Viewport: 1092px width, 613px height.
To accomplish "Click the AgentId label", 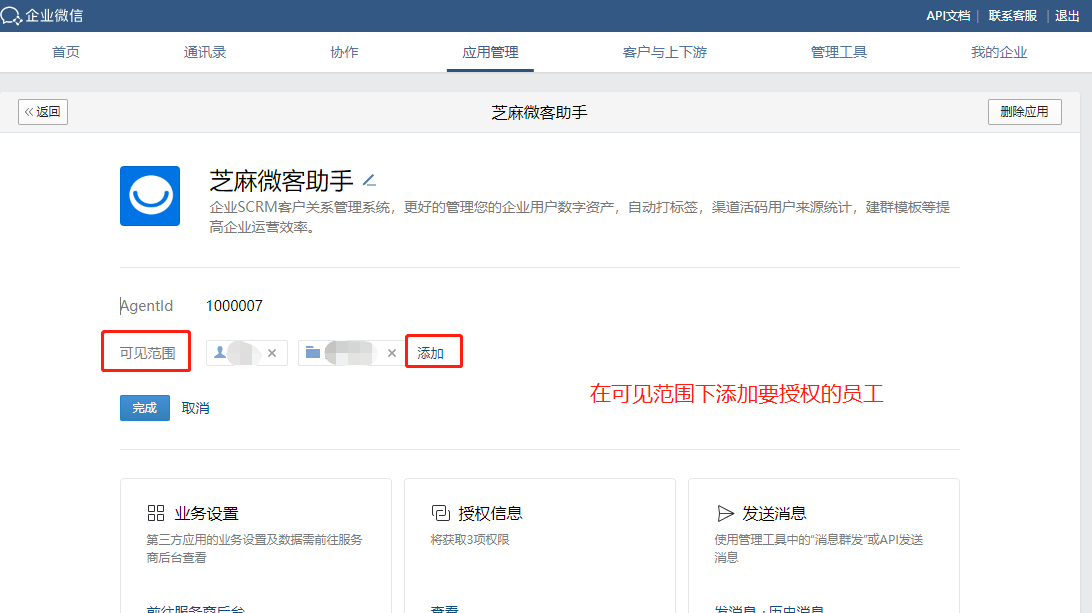I will point(146,306).
